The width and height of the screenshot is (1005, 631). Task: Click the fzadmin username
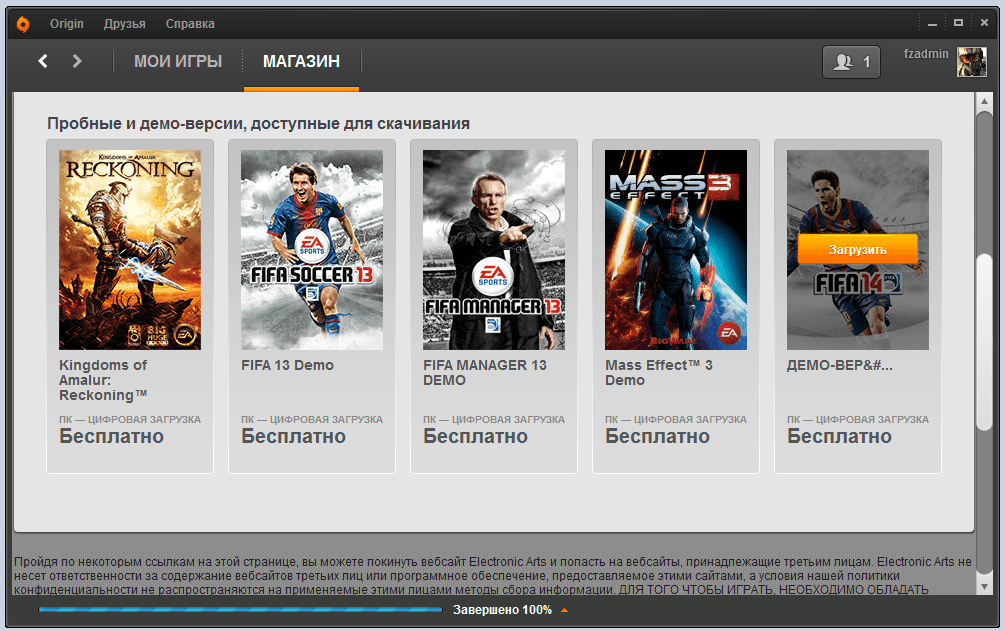pos(926,54)
